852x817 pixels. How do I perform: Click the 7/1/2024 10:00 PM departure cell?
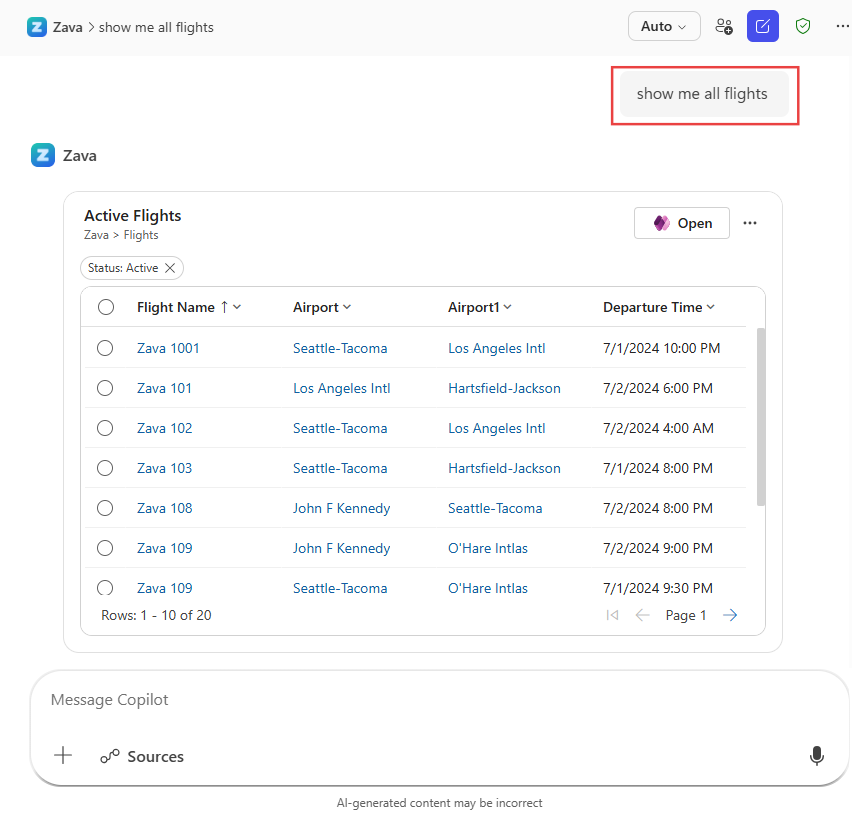(x=661, y=348)
